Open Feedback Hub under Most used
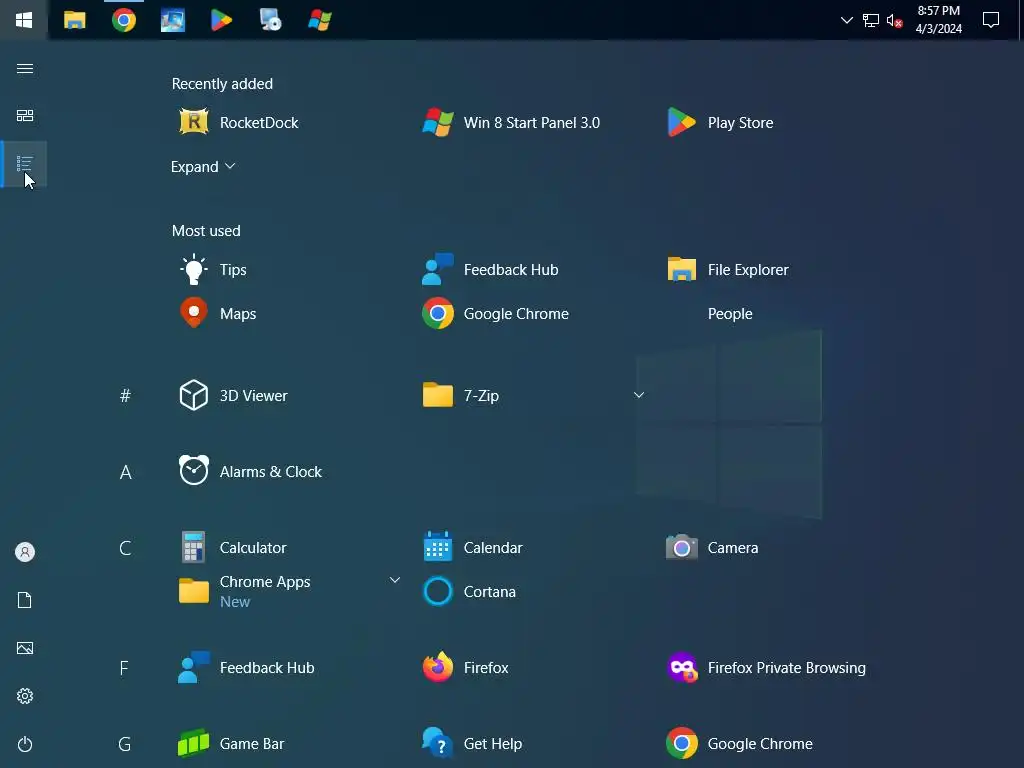 point(490,269)
